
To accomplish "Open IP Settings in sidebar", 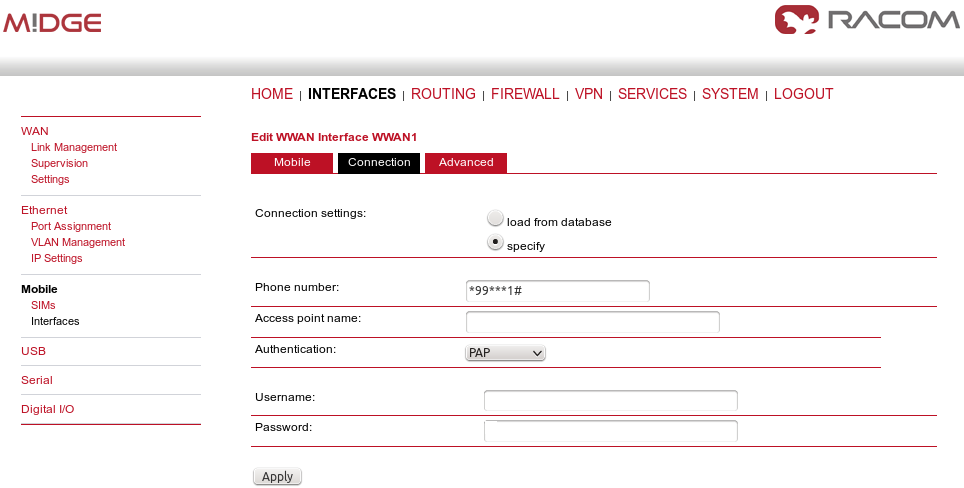I will 57,258.
